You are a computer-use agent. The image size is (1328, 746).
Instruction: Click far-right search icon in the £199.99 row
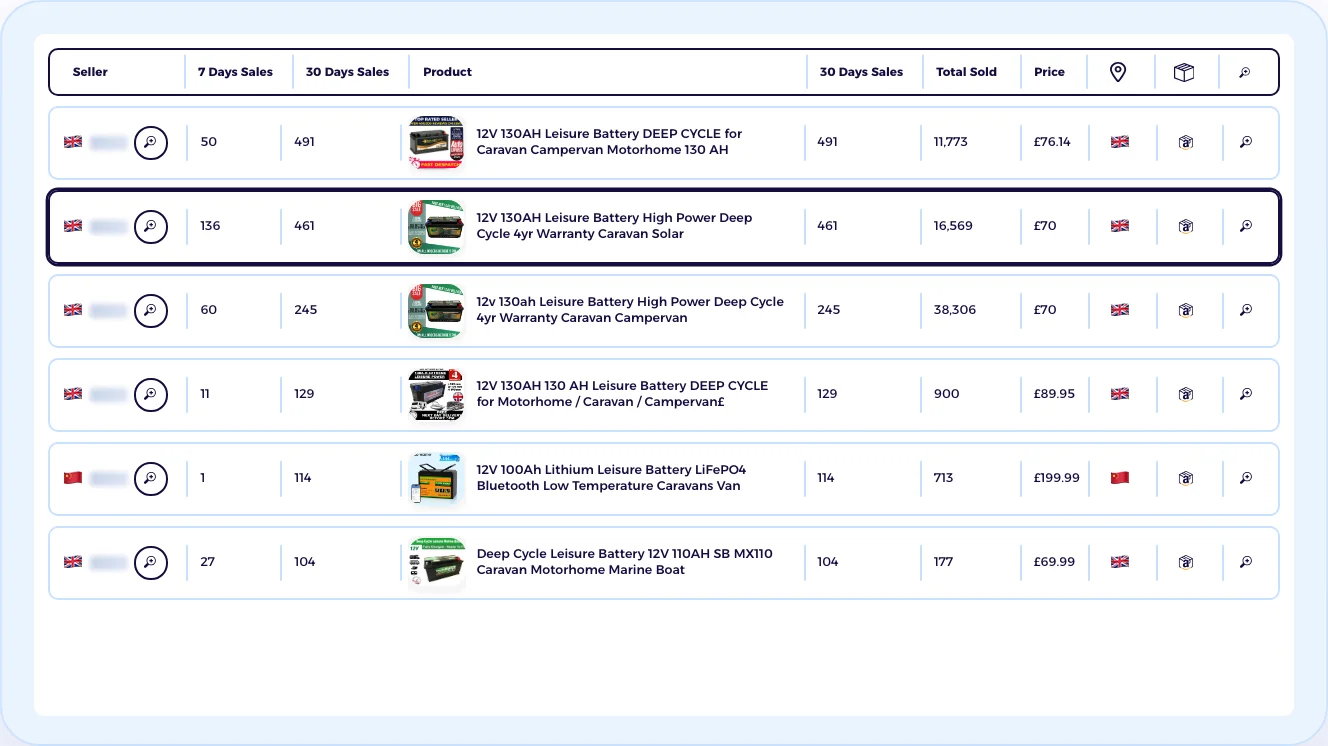(x=1246, y=478)
